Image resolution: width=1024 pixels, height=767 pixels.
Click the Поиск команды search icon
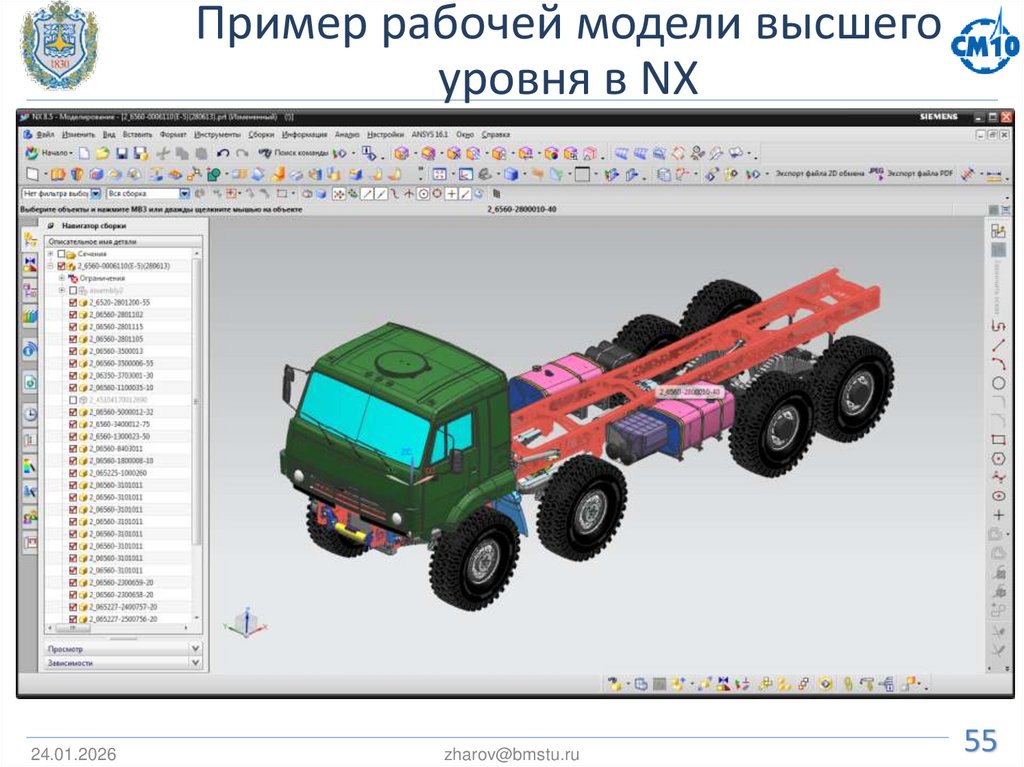coord(266,152)
